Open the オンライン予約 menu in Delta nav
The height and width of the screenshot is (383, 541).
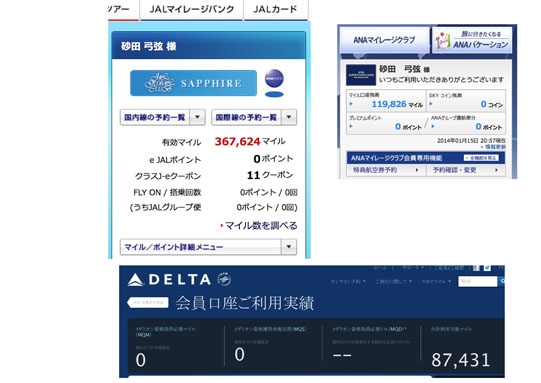click(348, 282)
